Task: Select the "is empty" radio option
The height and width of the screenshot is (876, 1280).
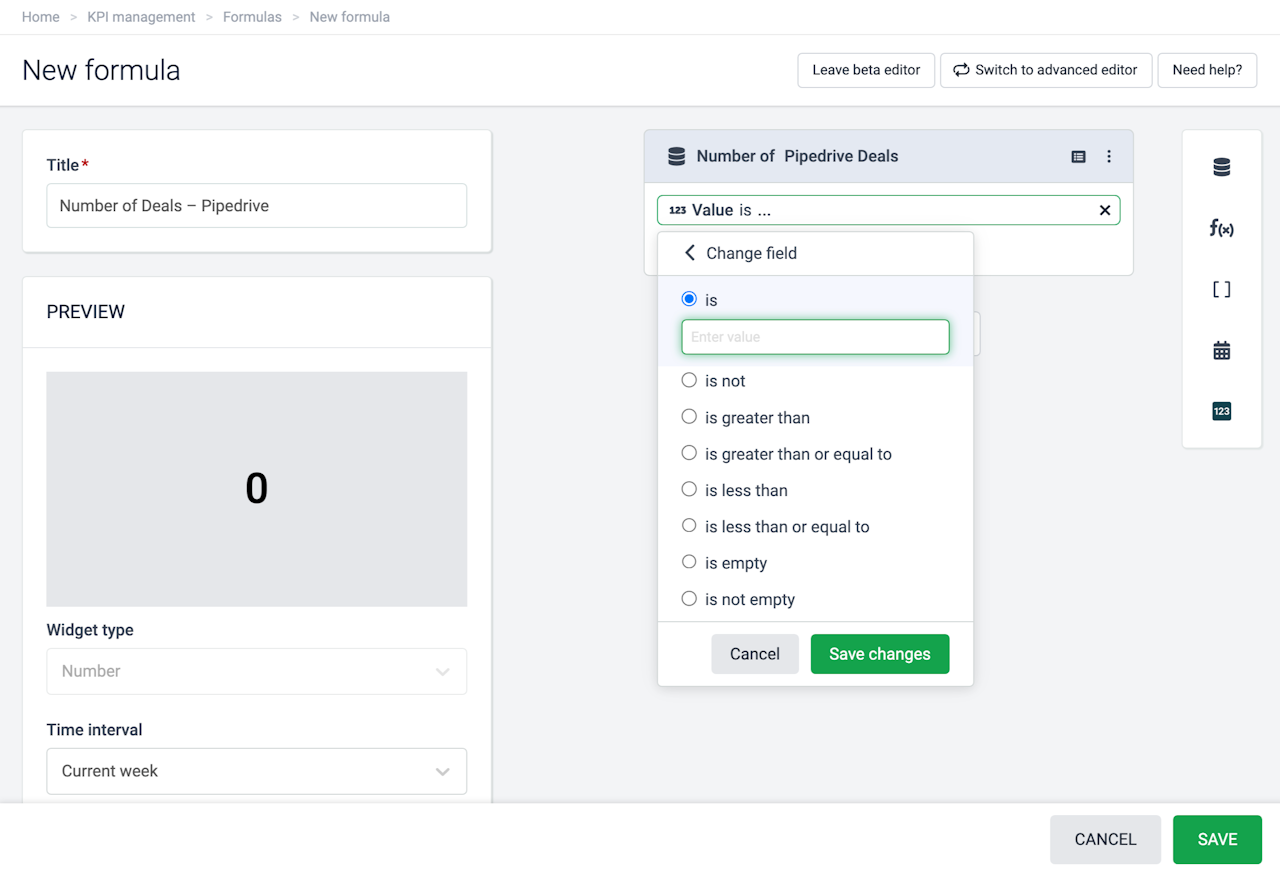Action: click(x=689, y=562)
